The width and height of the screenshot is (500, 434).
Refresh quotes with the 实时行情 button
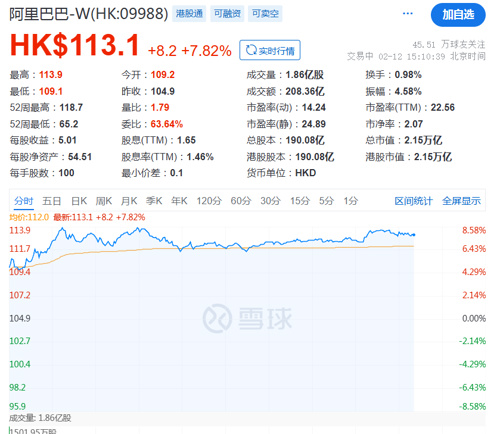[270, 50]
